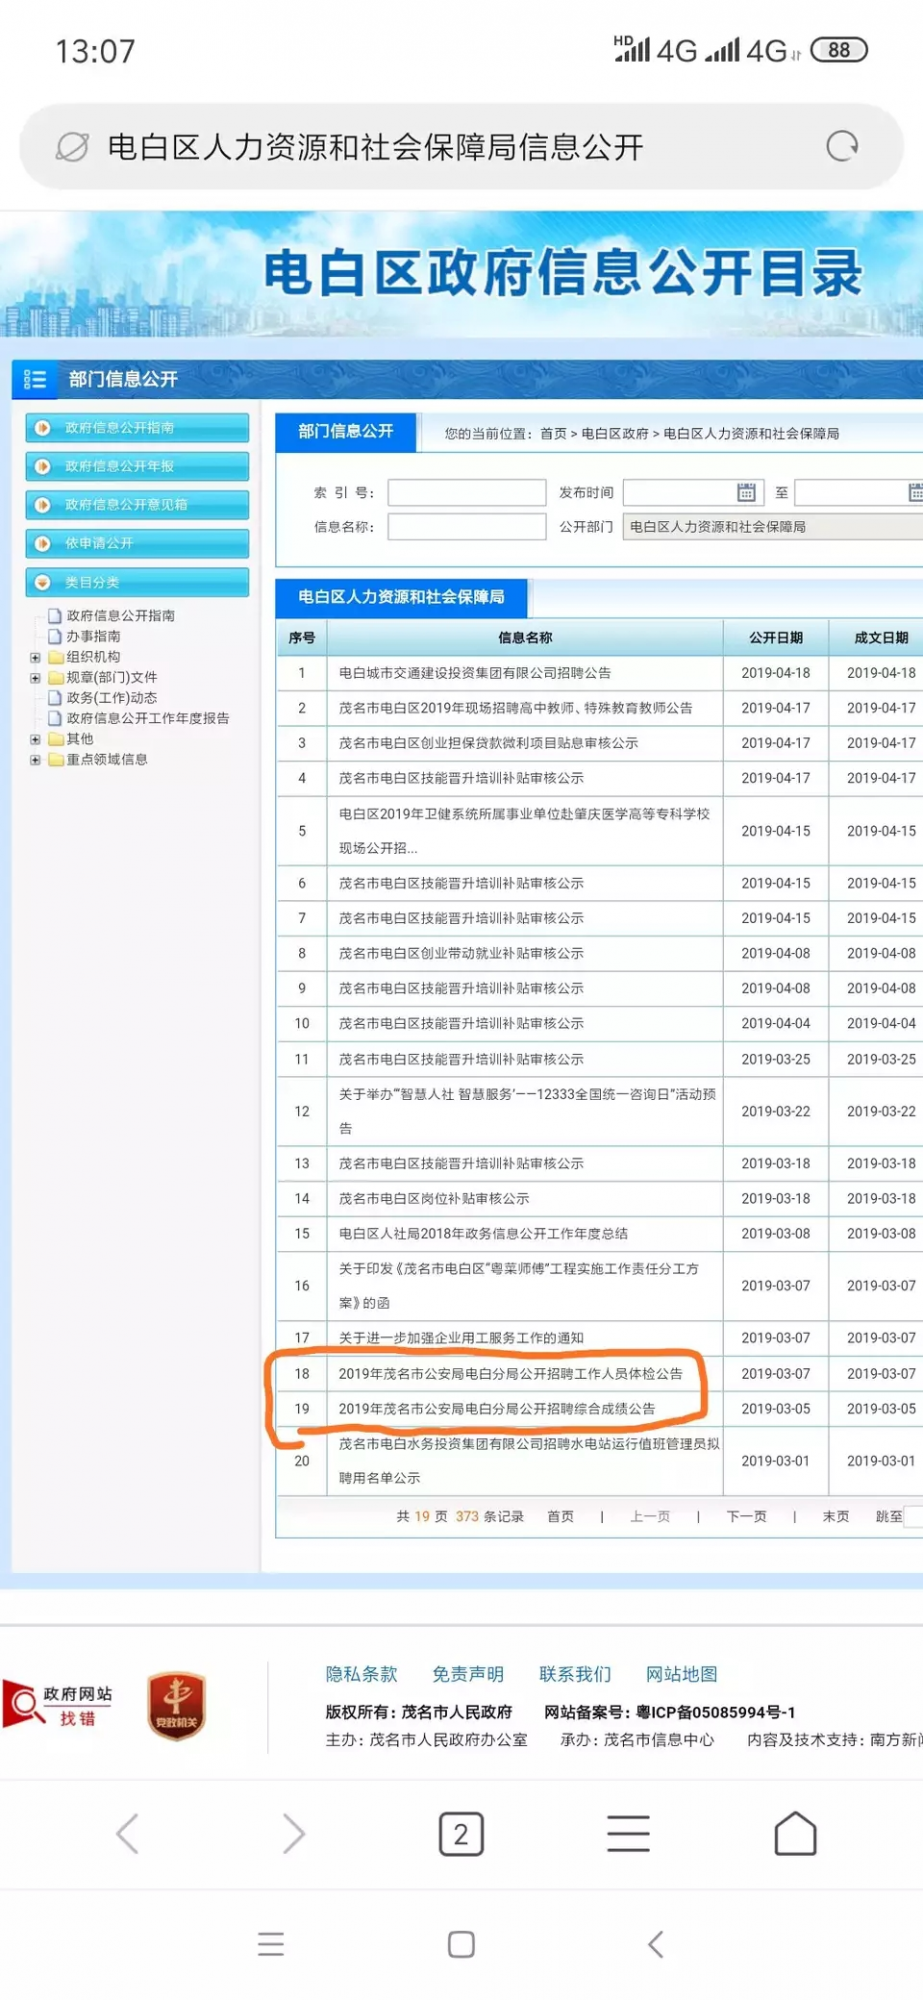Open 依申请公开 sidebar button
Image resolution: width=923 pixels, height=2000 pixels.
pyautogui.click(x=137, y=543)
